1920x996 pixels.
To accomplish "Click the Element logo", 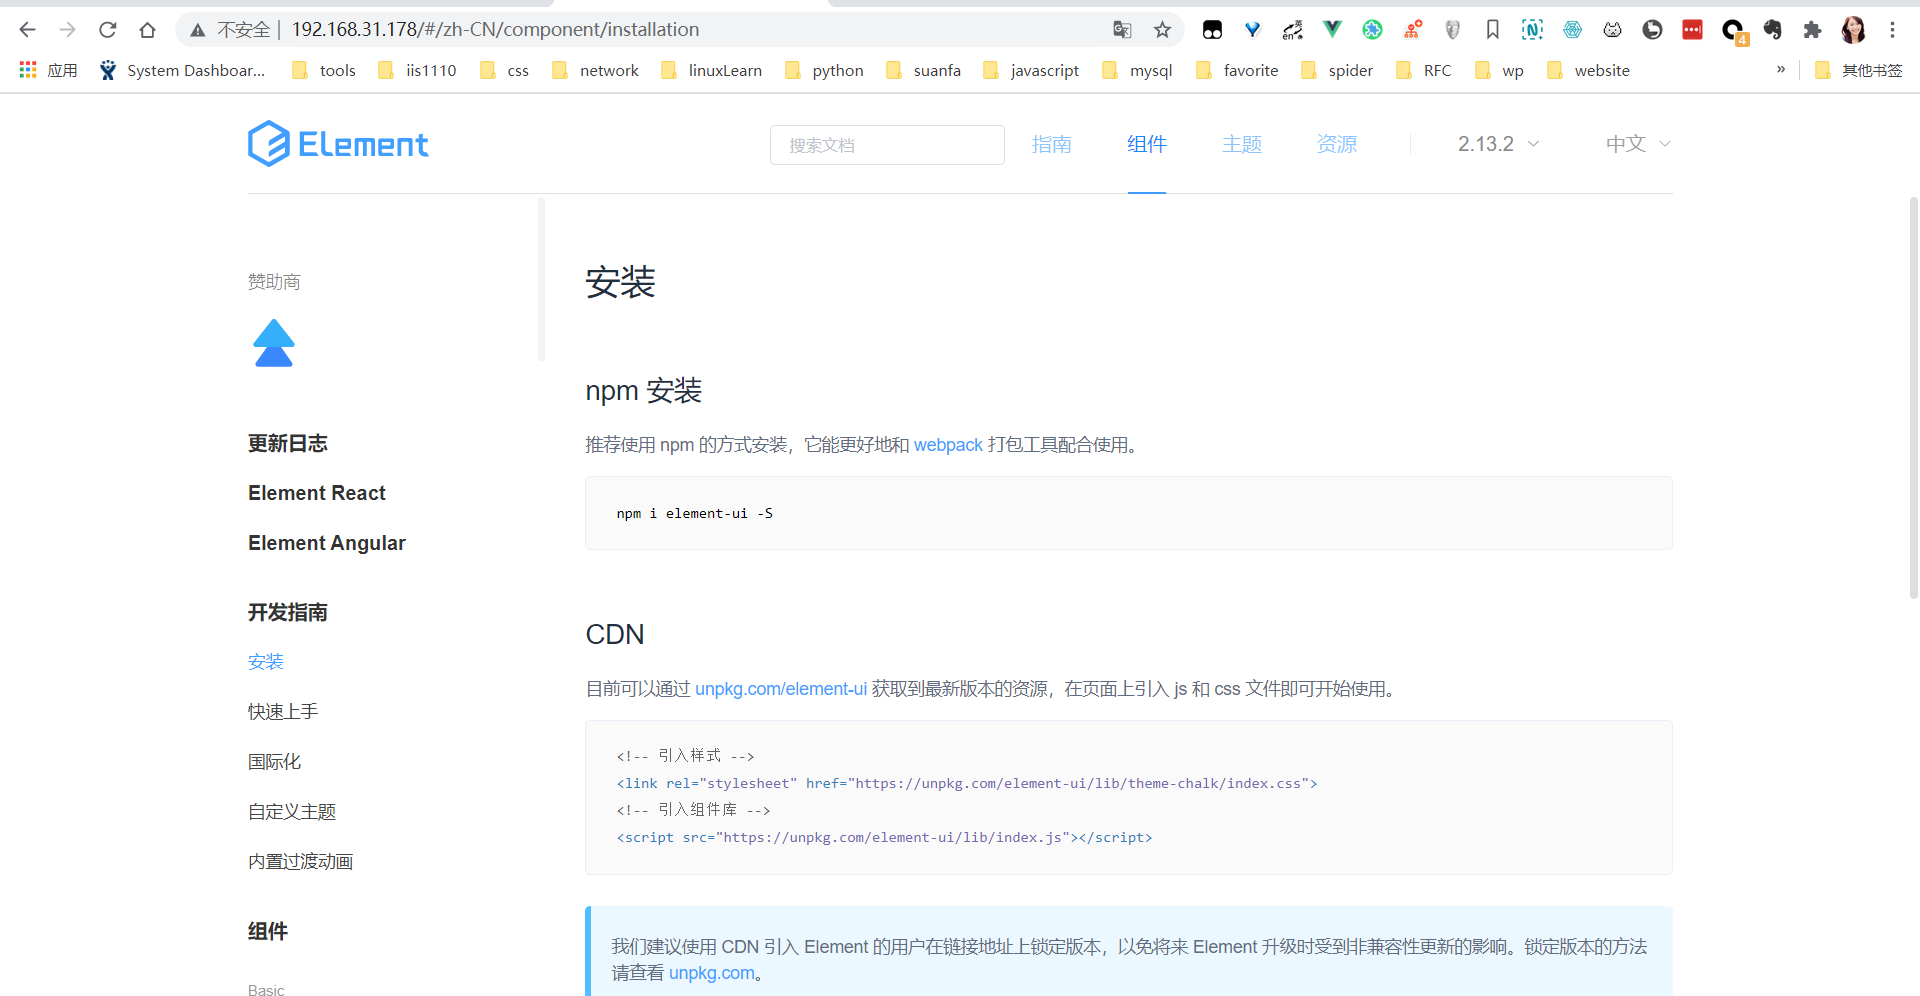I will click(x=338, y=144).
